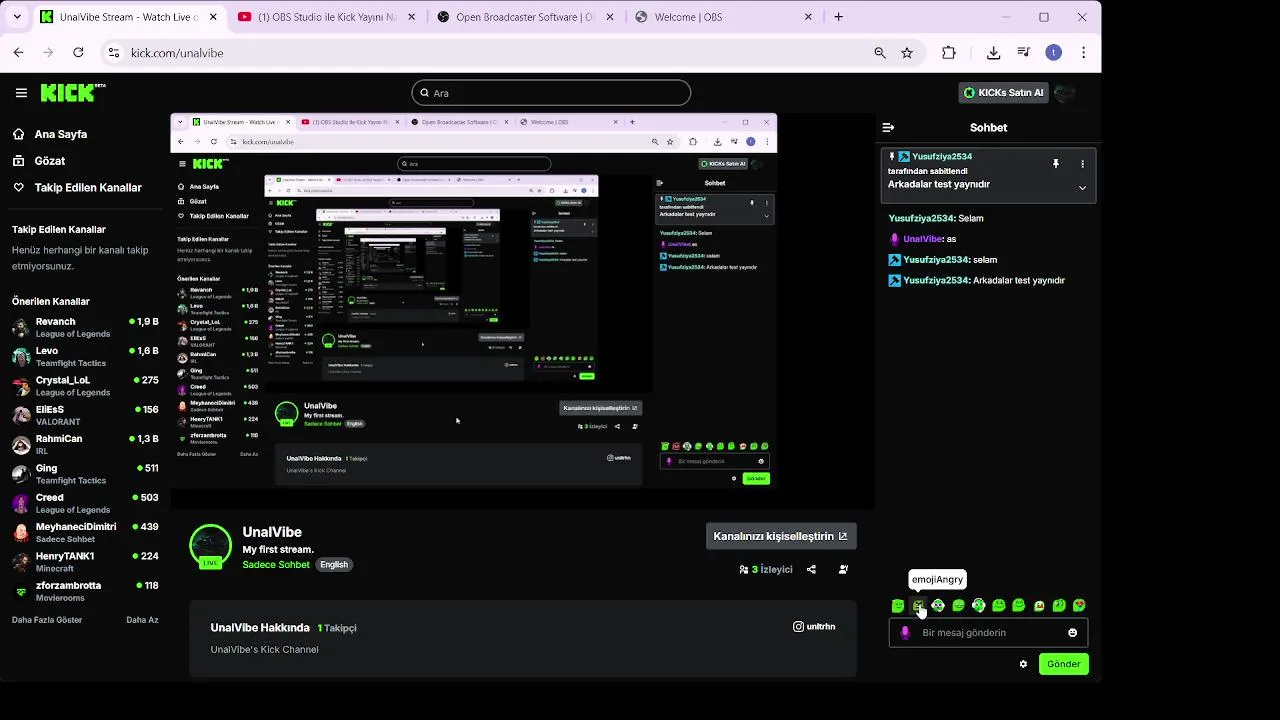Select the white-faced emote after emojiAngry
The width and height of the screenshot is (1280, 720).
938,606
